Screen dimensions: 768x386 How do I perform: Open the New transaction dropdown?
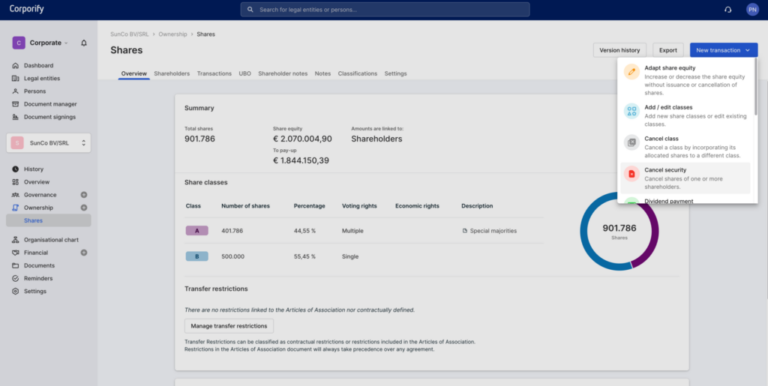723,50
